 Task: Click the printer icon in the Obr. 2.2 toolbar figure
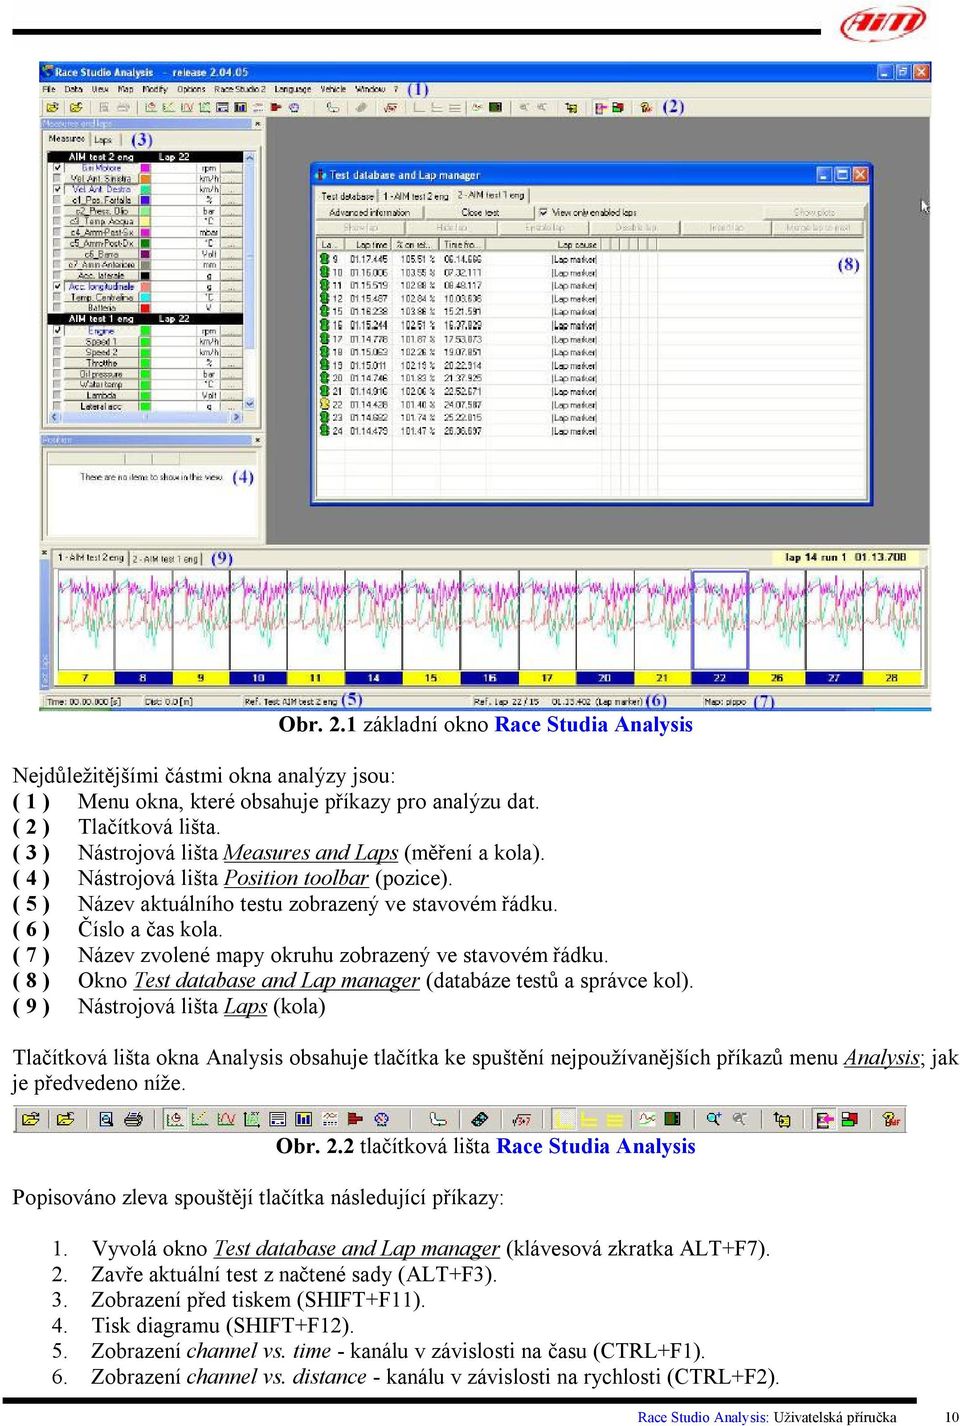(x=133, y=1119)
